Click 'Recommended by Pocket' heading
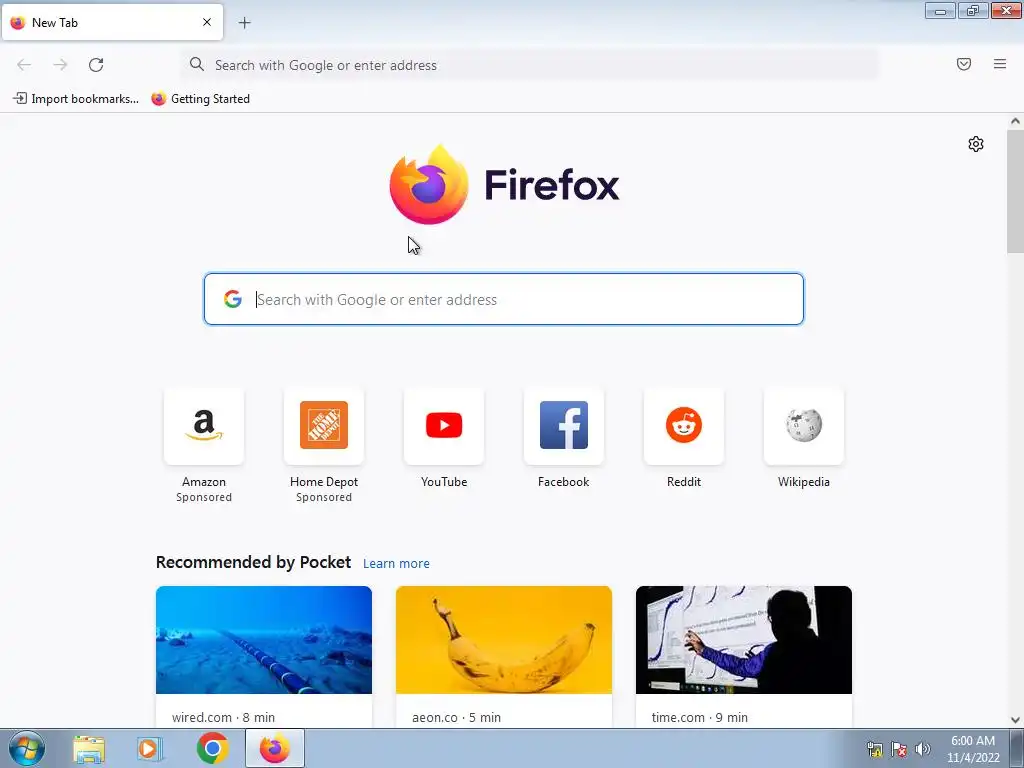The width and height of the screenshot is (1024, 768). (x=253, y=562)
